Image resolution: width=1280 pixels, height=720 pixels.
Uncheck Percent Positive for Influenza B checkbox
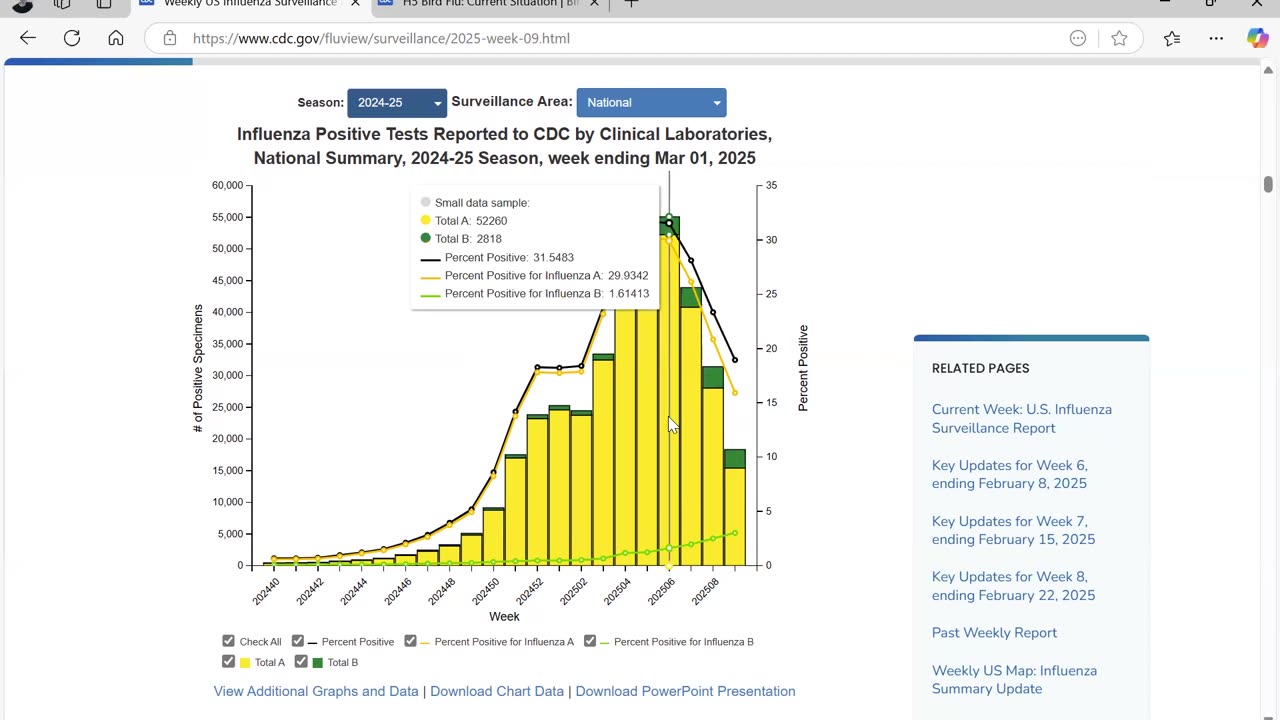pos(590,641)
